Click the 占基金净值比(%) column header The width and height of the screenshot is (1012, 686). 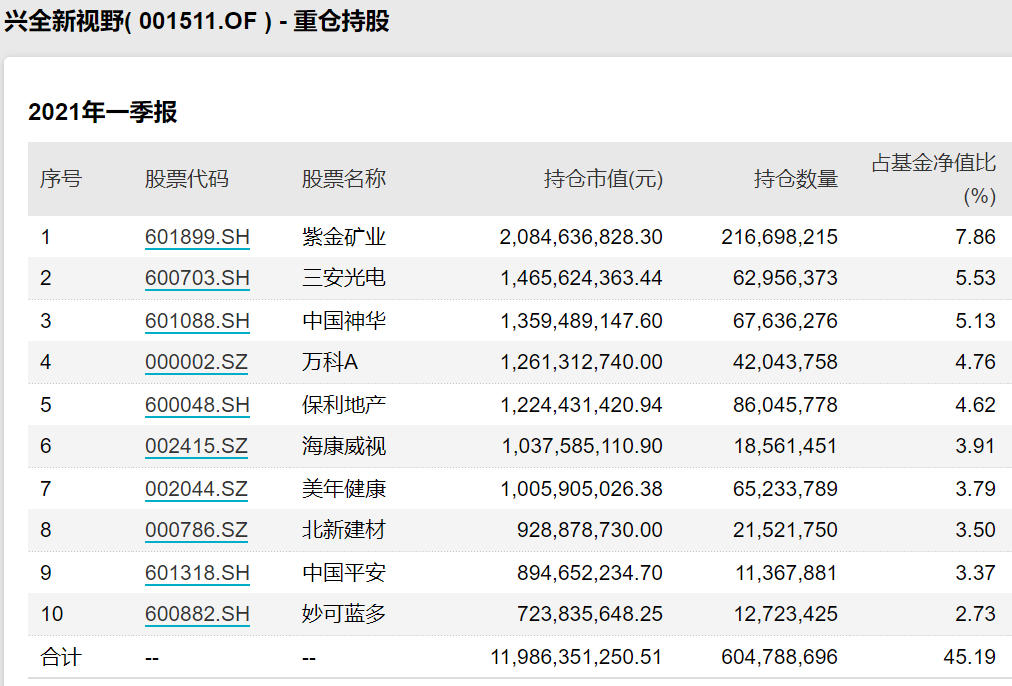pos(933,179)
